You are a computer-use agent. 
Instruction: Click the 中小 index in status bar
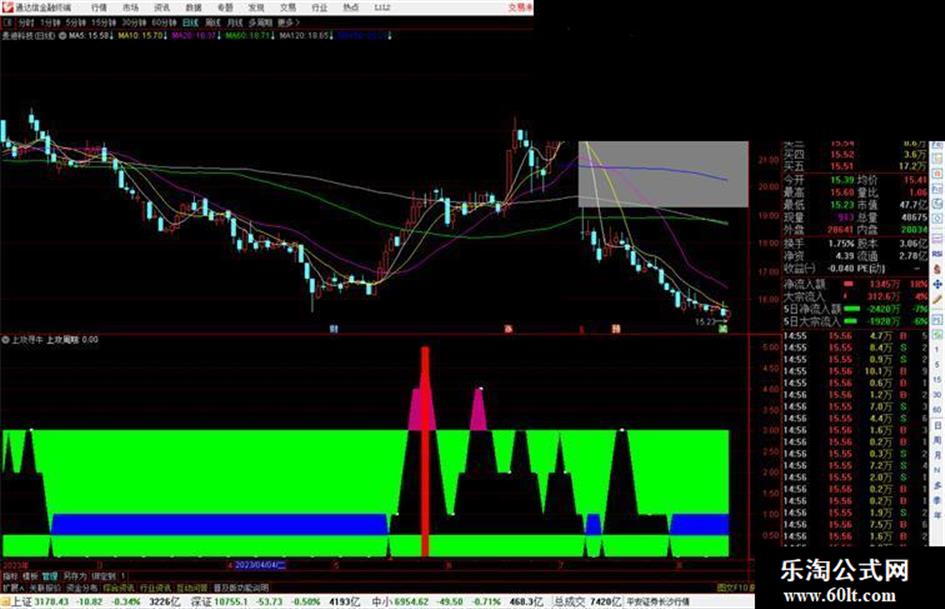click(x=382, y=602)
